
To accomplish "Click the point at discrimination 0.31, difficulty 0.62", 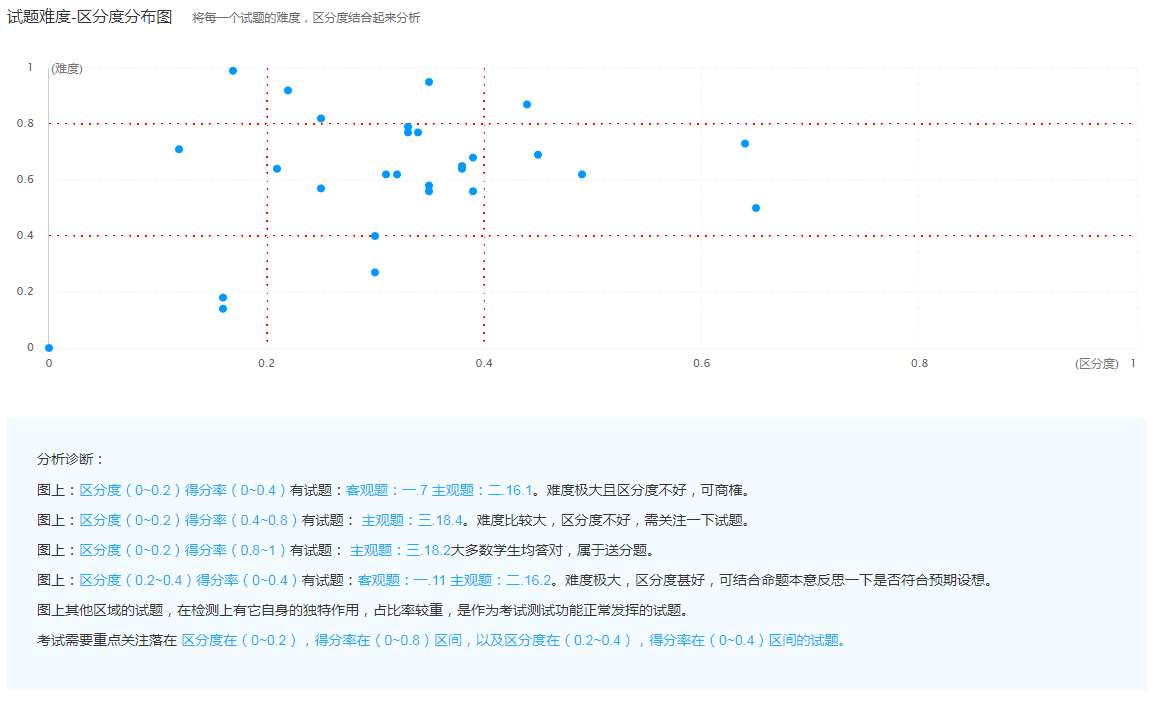I will pyautogui.click(x=386, y=174).
